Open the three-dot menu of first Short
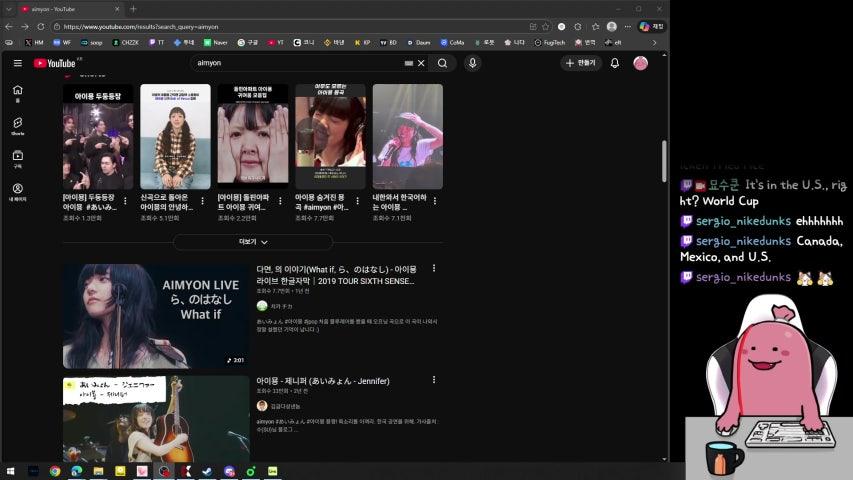 pyautogui.click(x=125, y=201)
